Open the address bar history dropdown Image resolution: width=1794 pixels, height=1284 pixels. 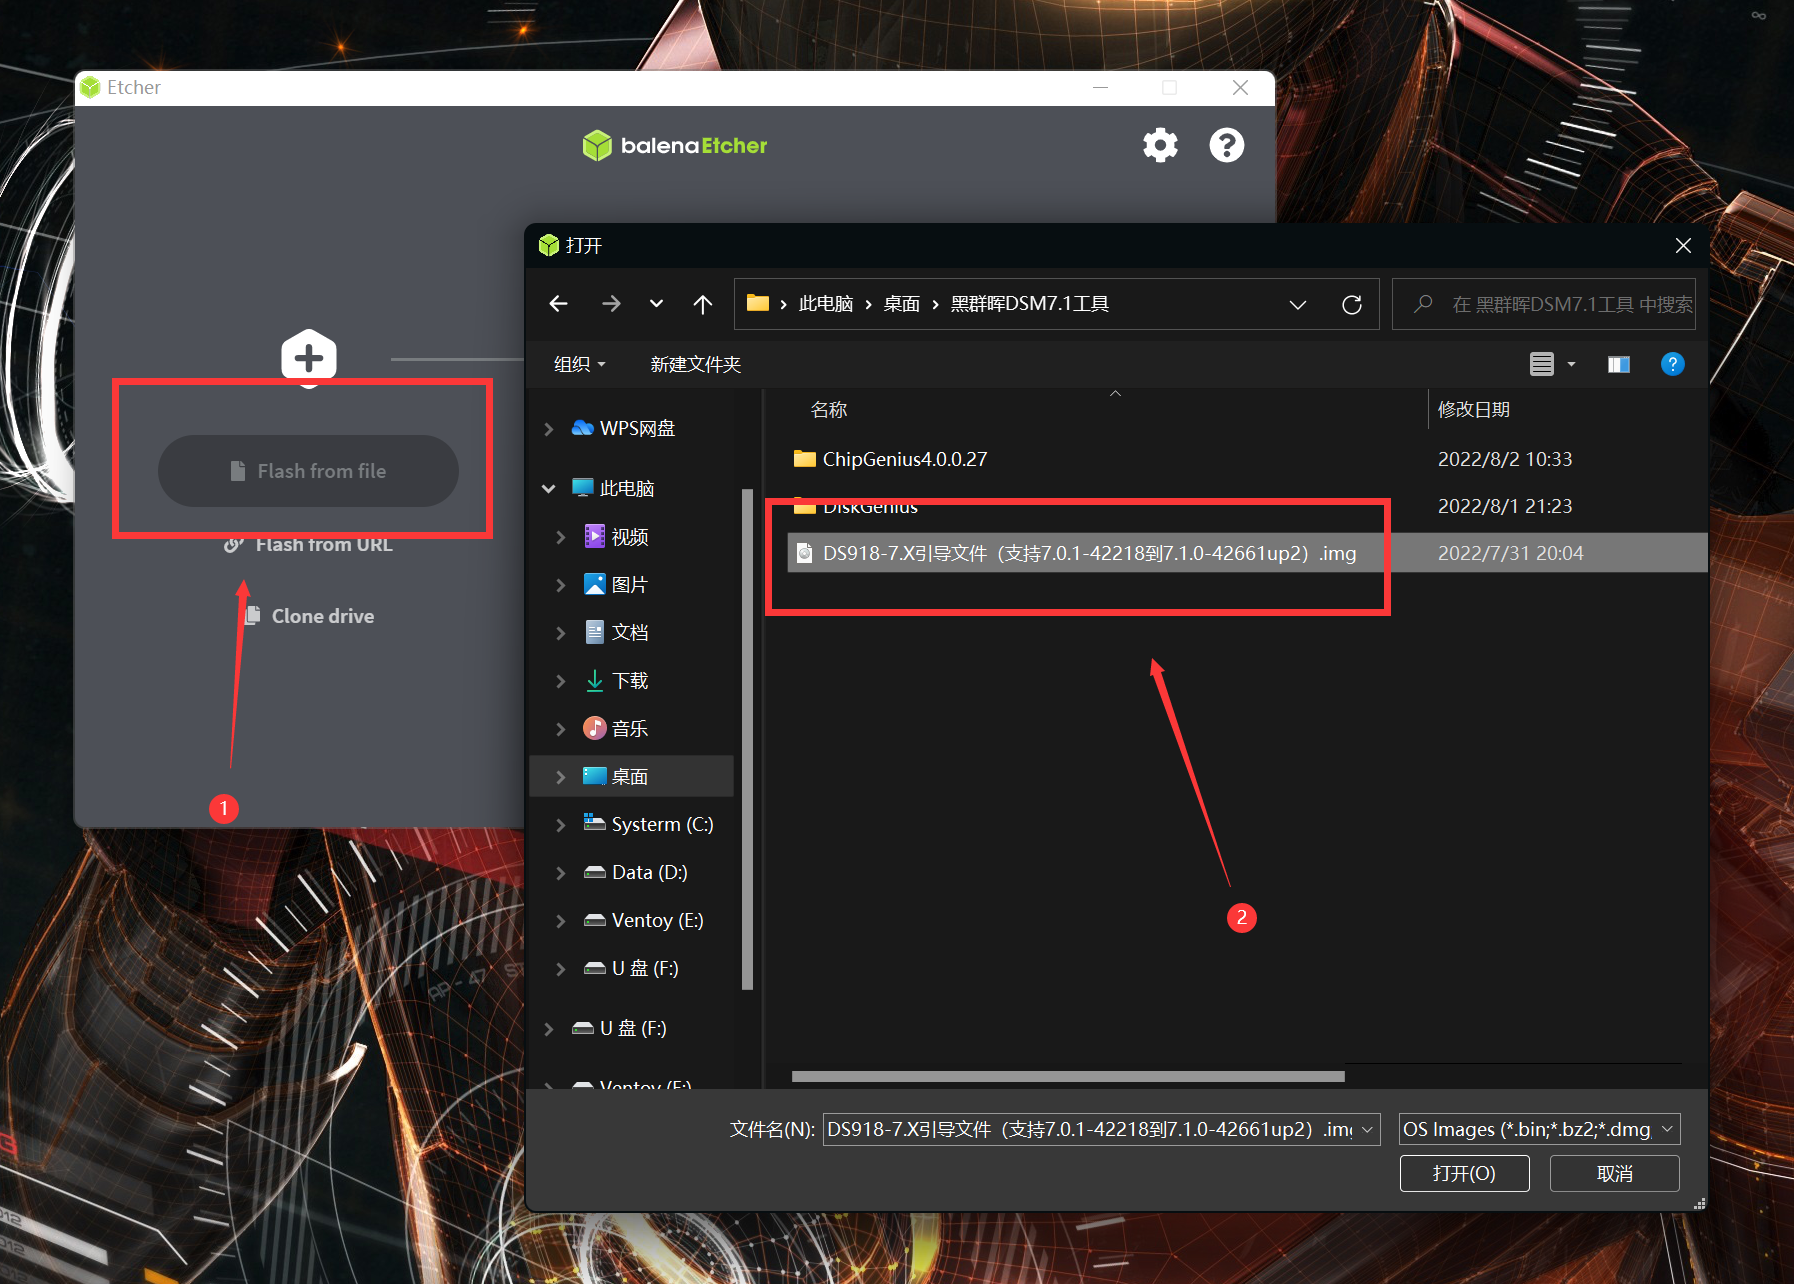point(1297,305)
